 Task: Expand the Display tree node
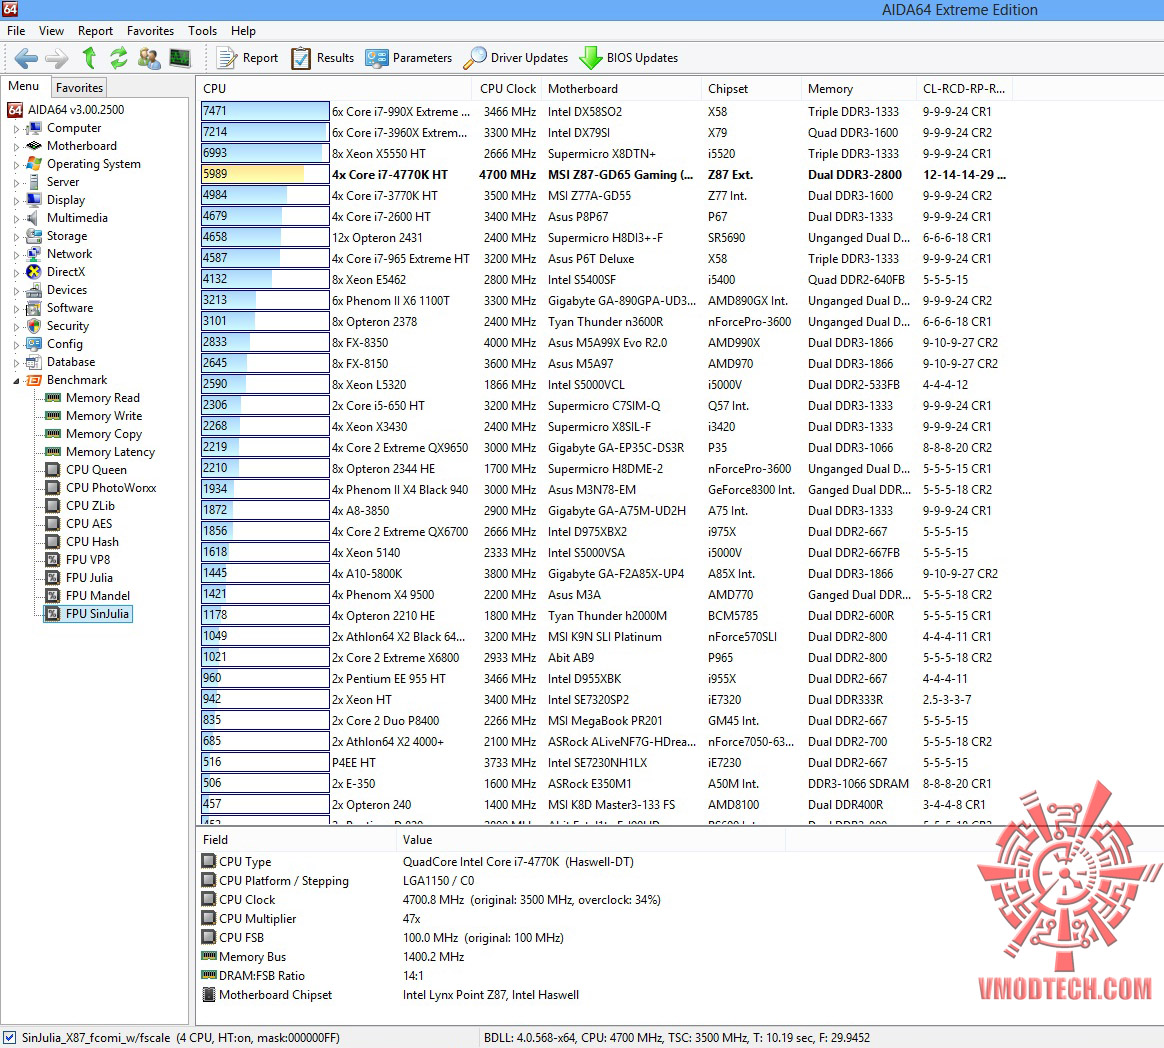[x=16, y=200]
